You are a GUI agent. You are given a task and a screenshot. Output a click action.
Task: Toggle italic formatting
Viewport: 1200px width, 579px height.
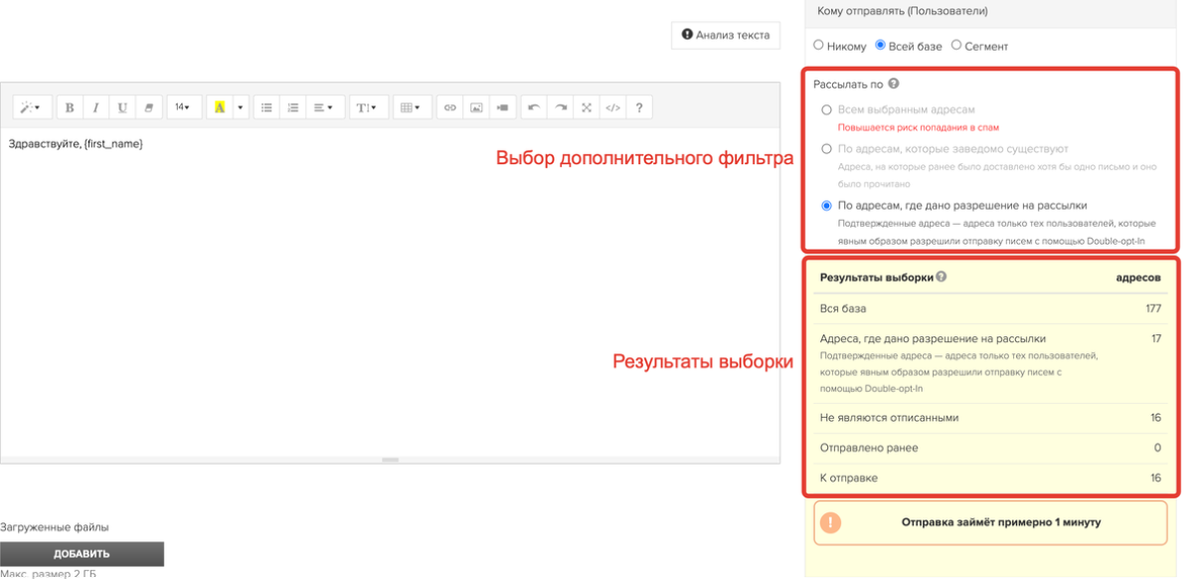coord(96,108)
